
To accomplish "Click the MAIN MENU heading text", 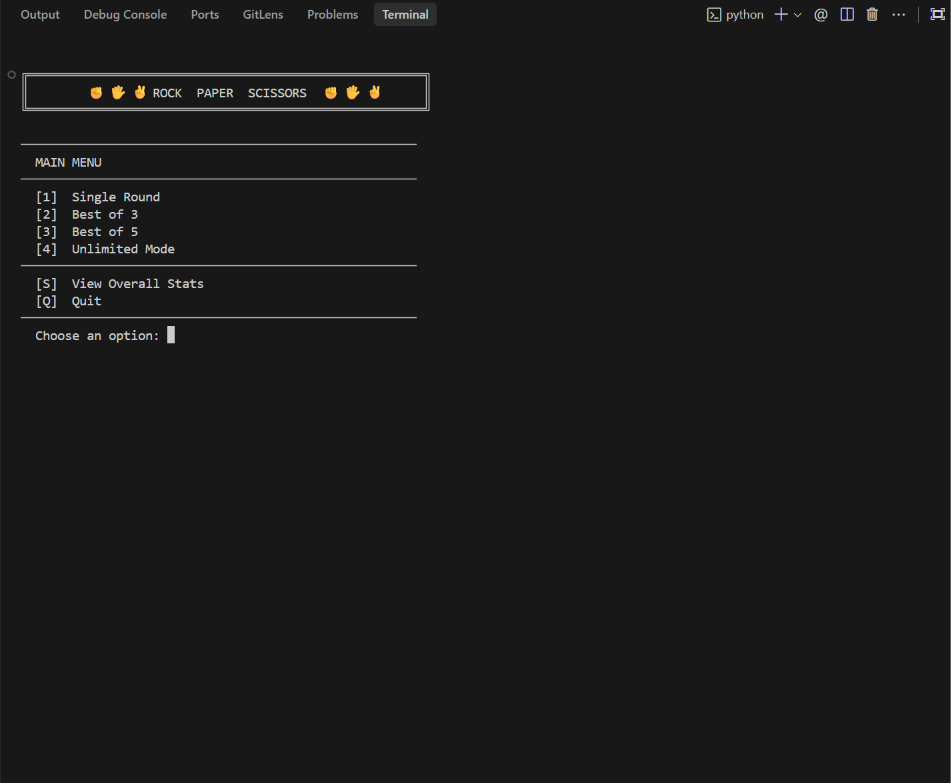I will coord(69,162).
